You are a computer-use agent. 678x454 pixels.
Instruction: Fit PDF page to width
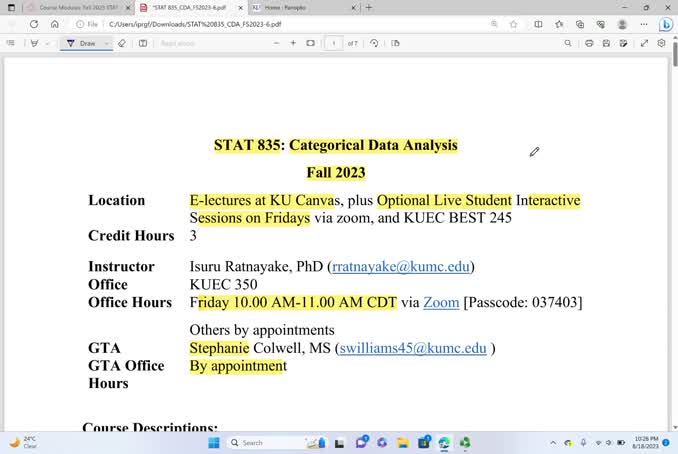310,43
